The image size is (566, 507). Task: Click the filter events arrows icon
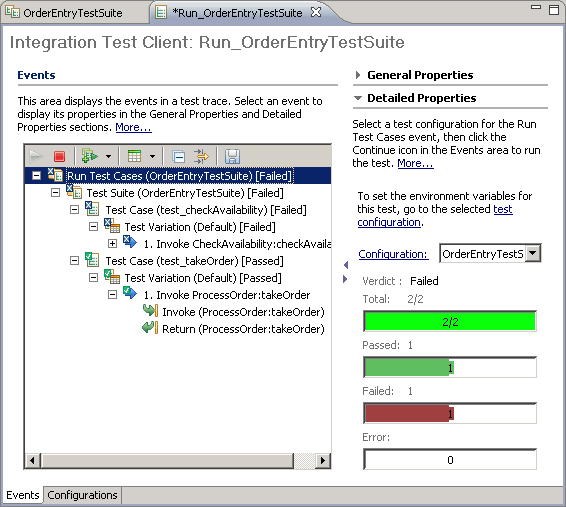click(201, 156)
